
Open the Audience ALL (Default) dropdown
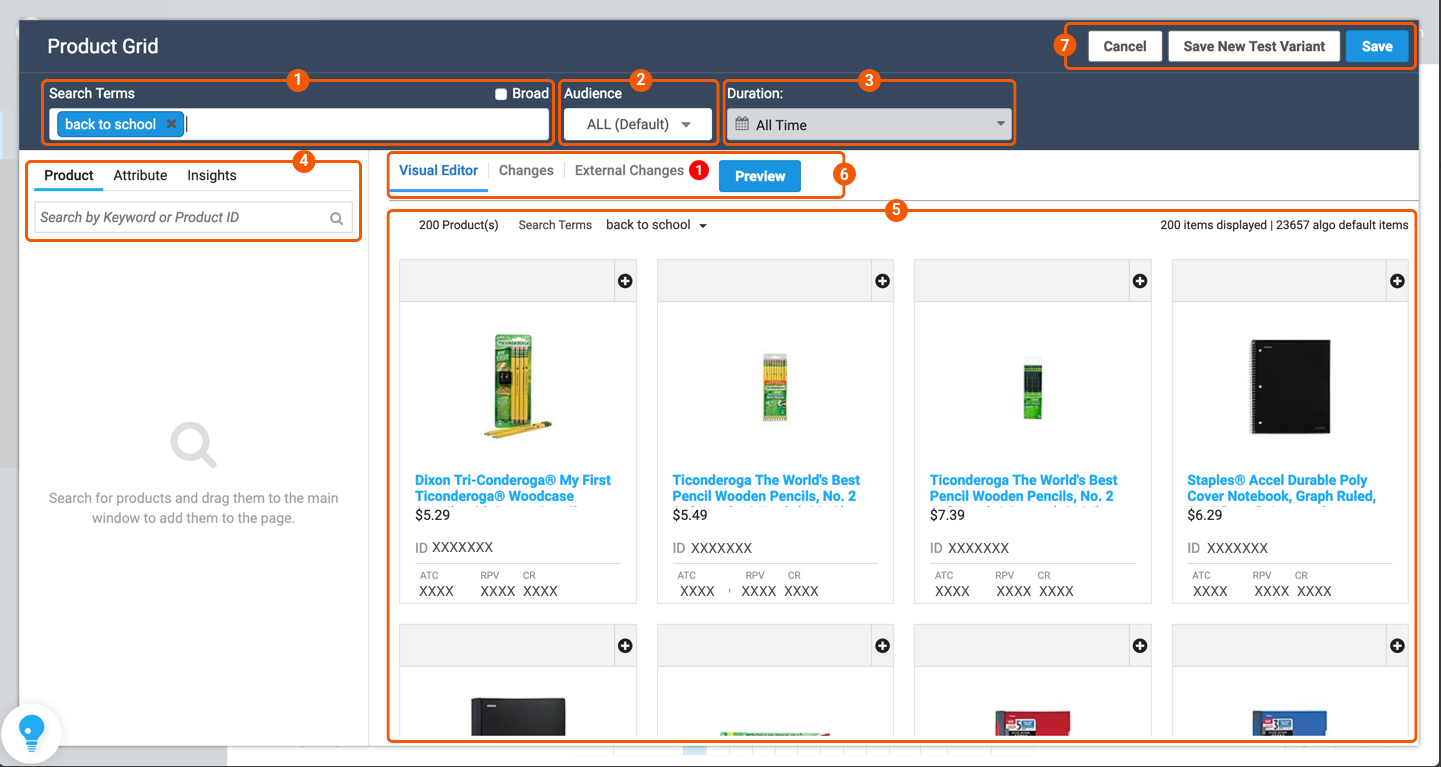point(638,124)
